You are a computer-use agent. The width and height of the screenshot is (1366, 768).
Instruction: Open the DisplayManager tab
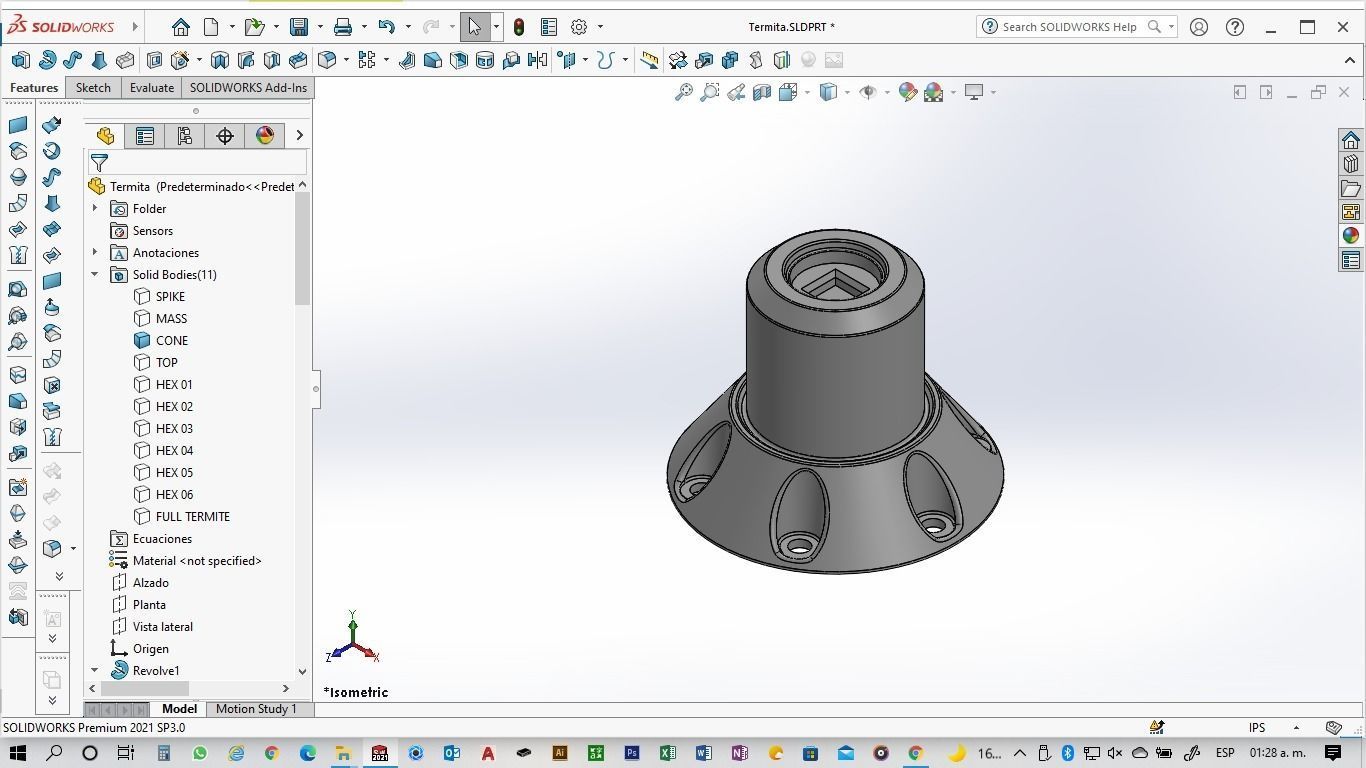click(x=265, y=136)
